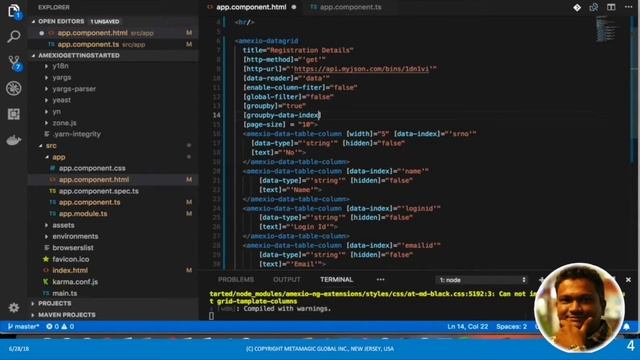The width and height of the screenshot is (640, 360).
Task: Click the '1 UNSAVED' badge in open editors
Action: (x=105, y=22)
